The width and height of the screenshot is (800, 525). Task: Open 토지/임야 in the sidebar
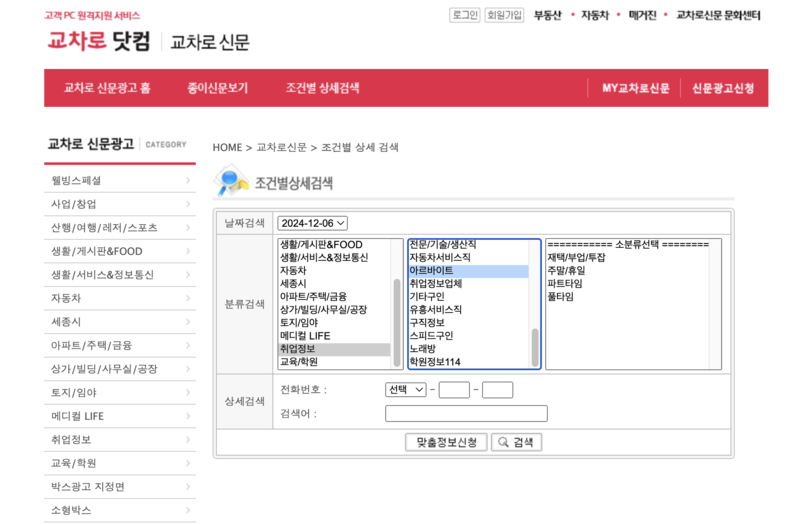[x=120, y=392]
